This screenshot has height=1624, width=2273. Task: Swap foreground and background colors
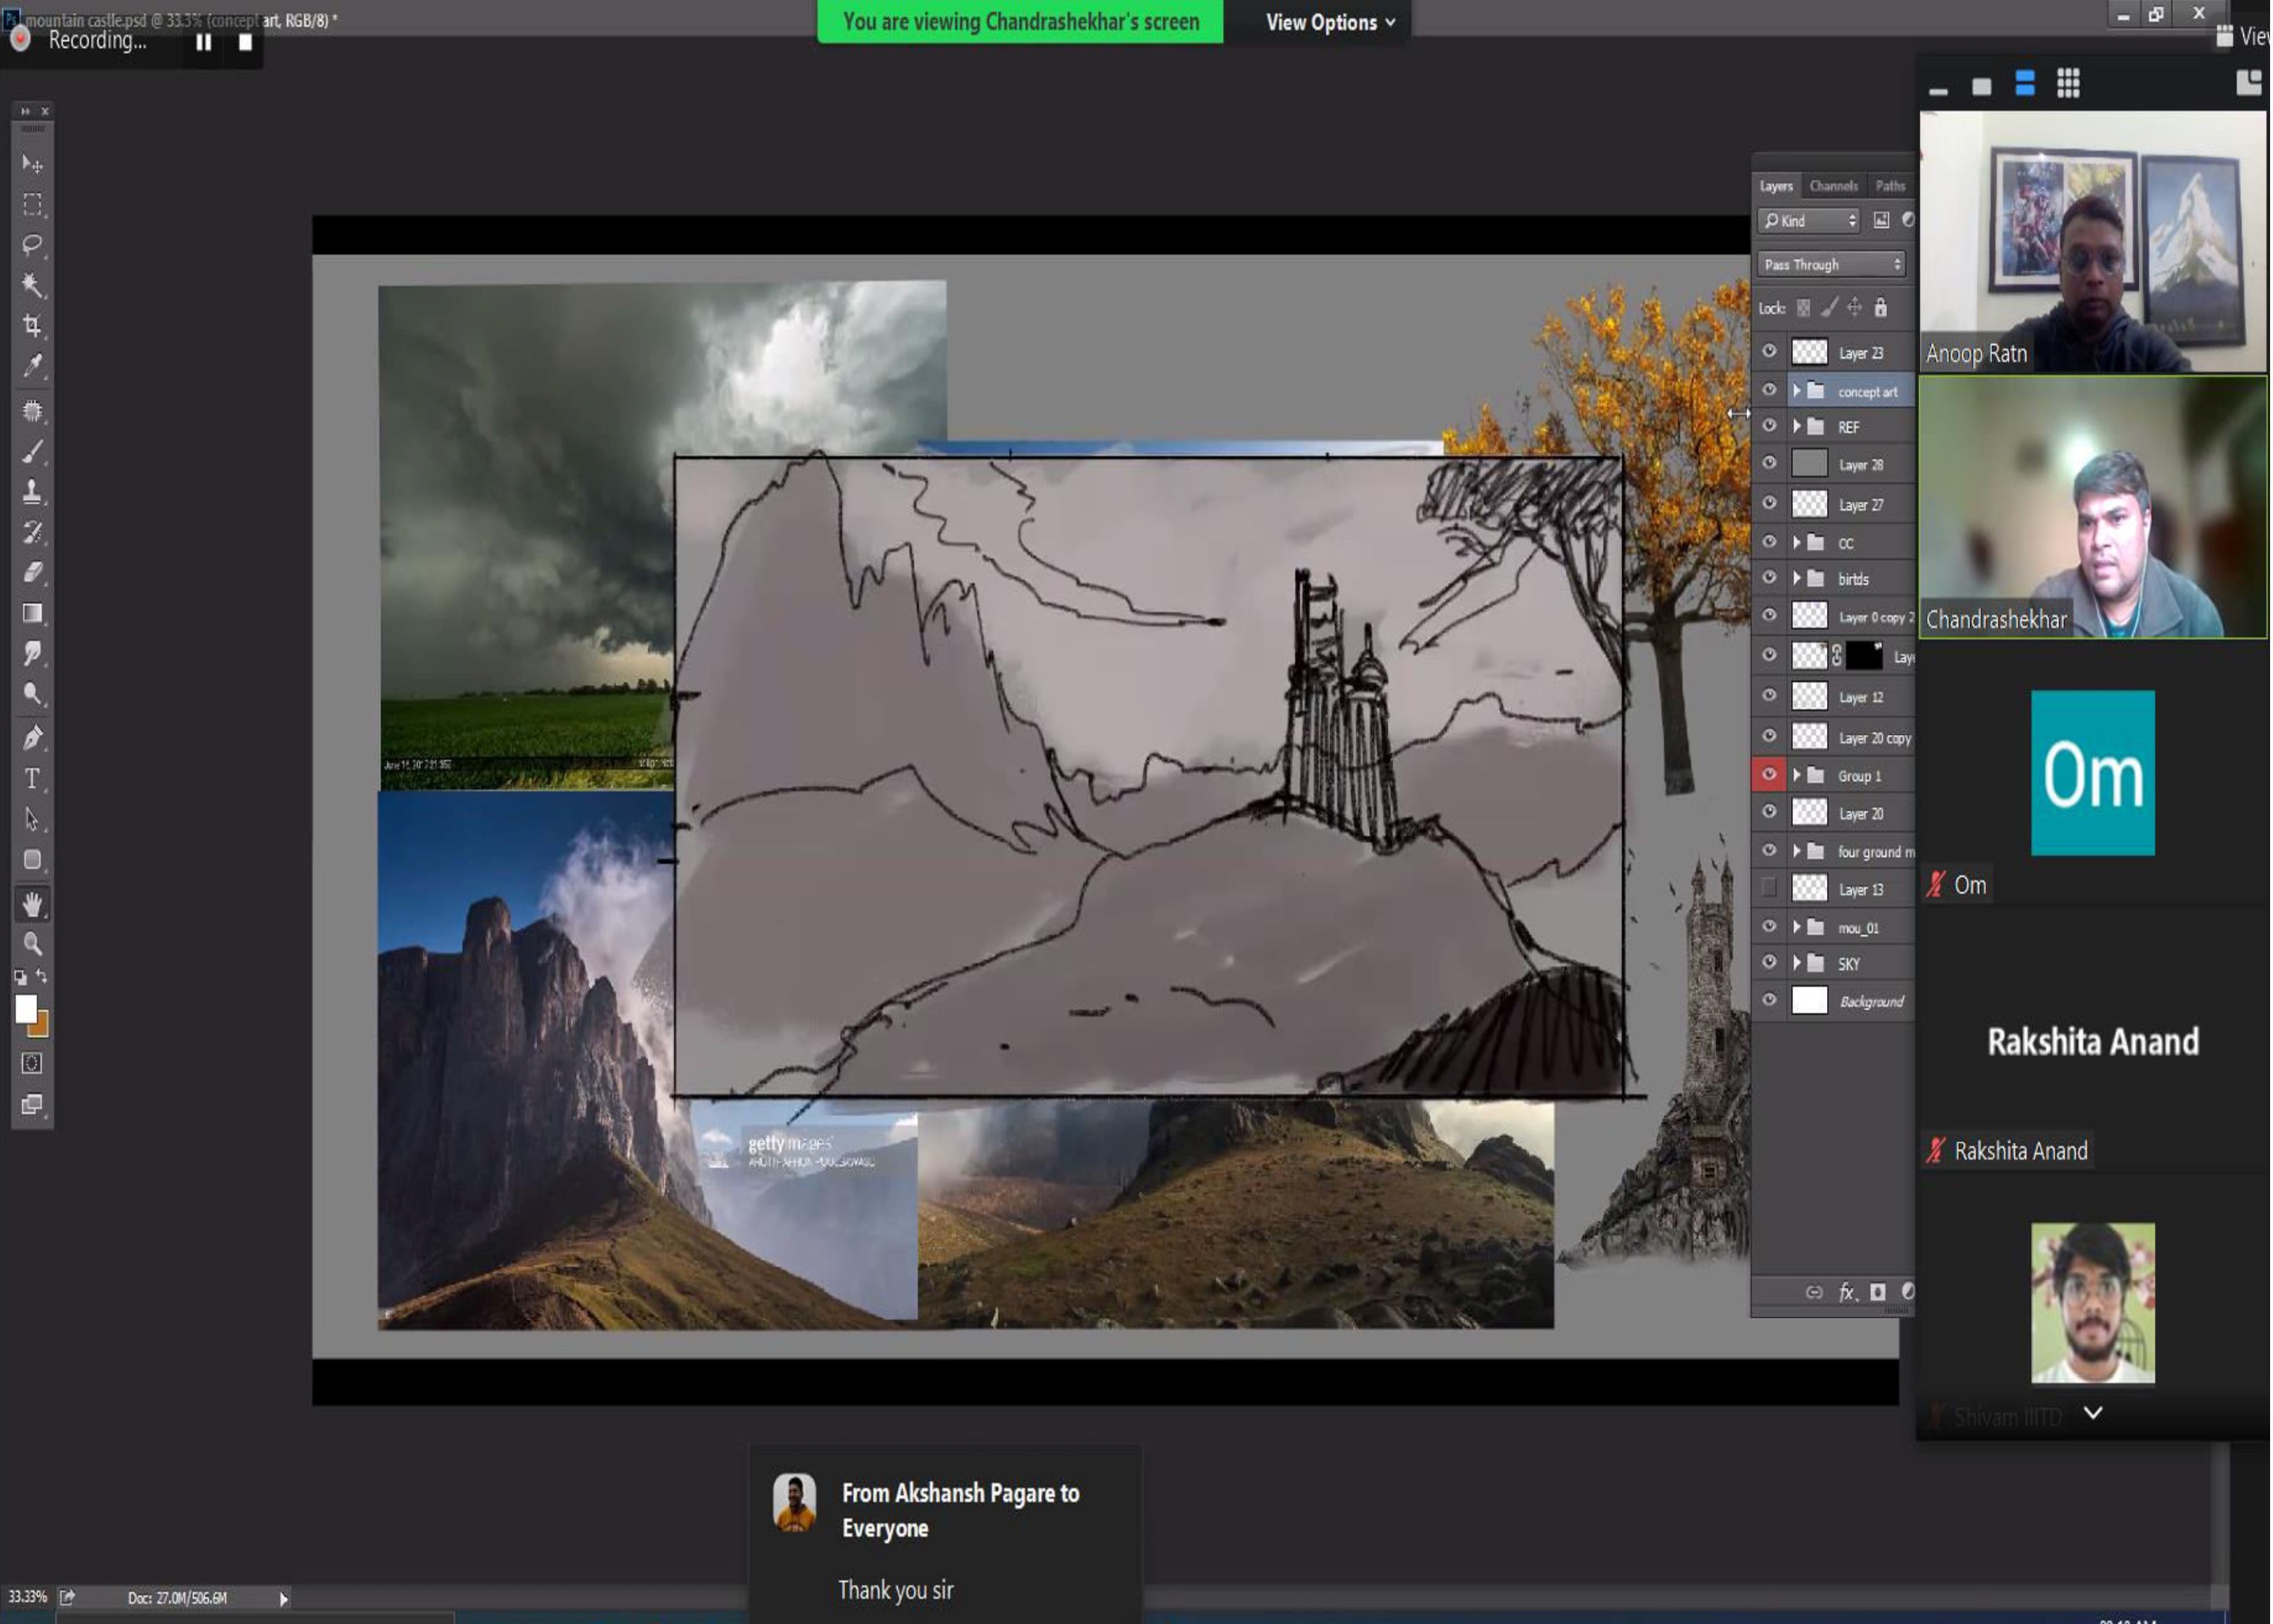click(x=41, y=975)
